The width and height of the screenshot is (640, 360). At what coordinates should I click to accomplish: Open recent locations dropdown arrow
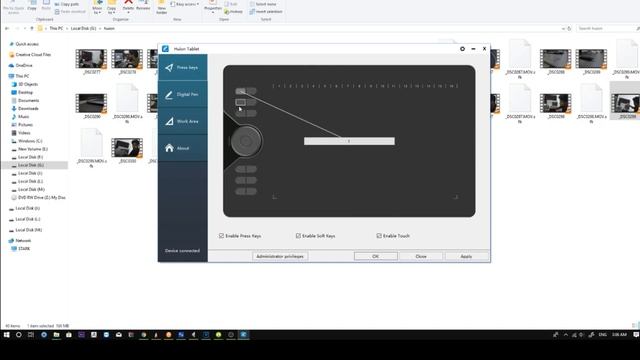[x=25, y=29]
